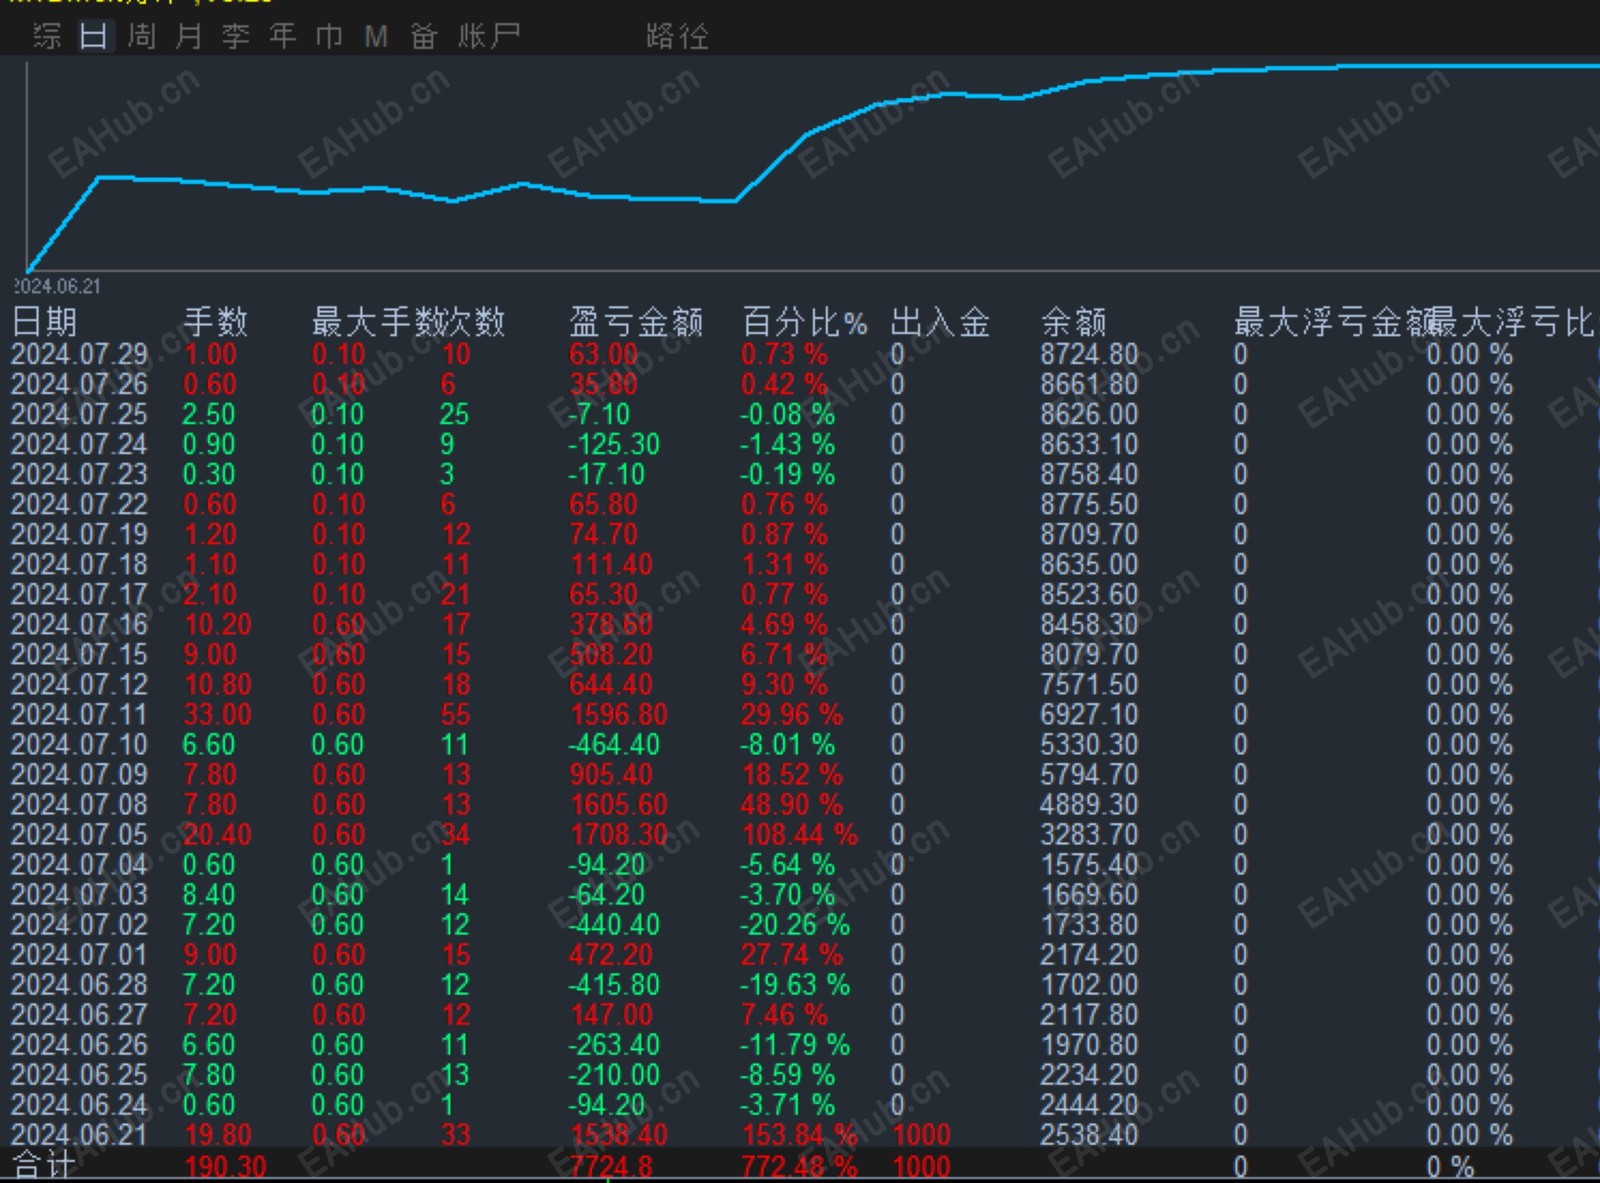Select the 2024.07.01 date row
The height and width of the screenshot is (1183, 1600).
(79, 954)
